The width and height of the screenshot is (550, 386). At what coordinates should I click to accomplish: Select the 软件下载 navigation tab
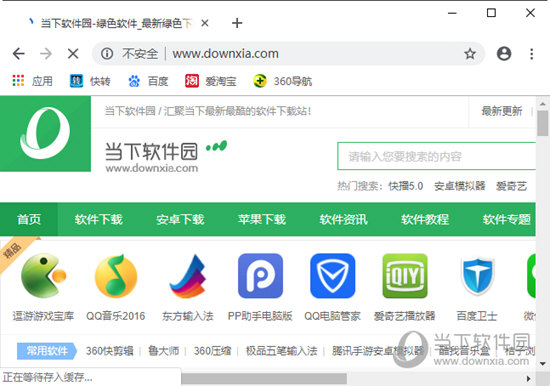point(99,219)
